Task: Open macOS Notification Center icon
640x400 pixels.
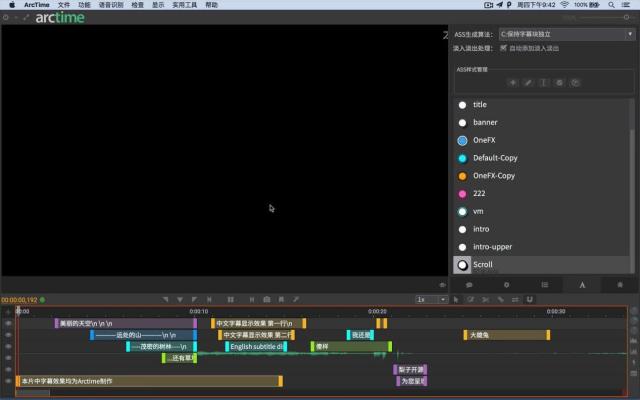Action: click(626, 5)
